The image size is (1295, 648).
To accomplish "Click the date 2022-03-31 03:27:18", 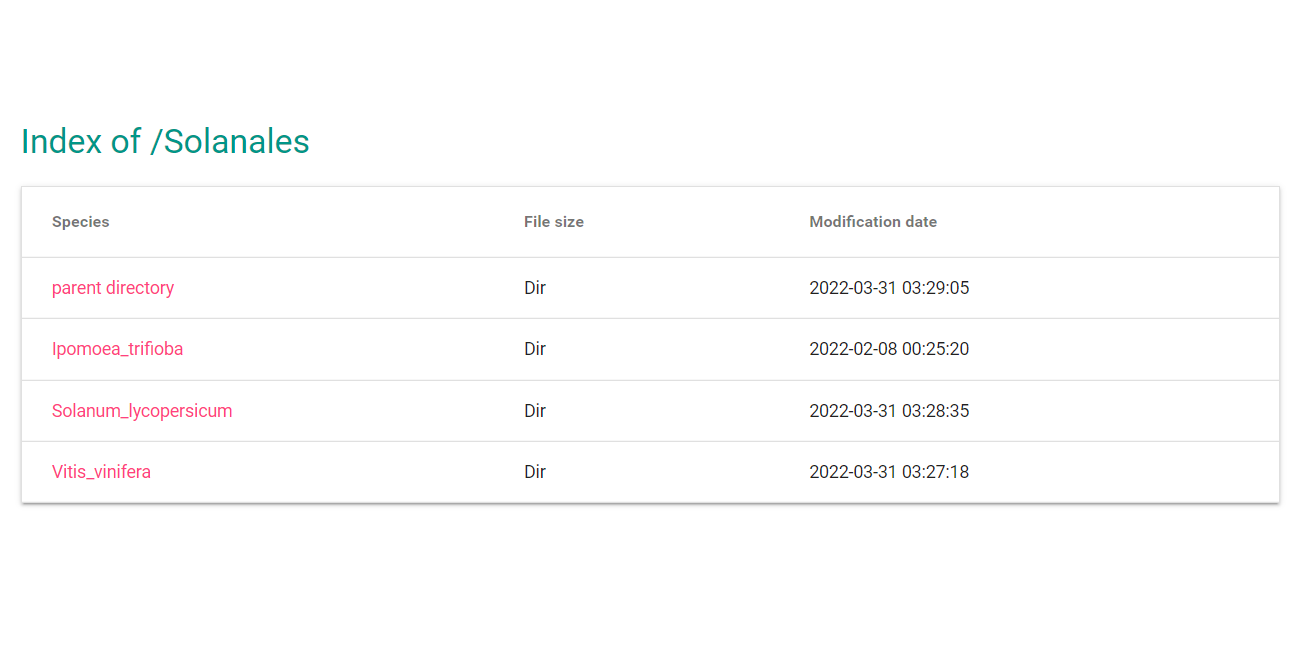I will tap(889, 472).
